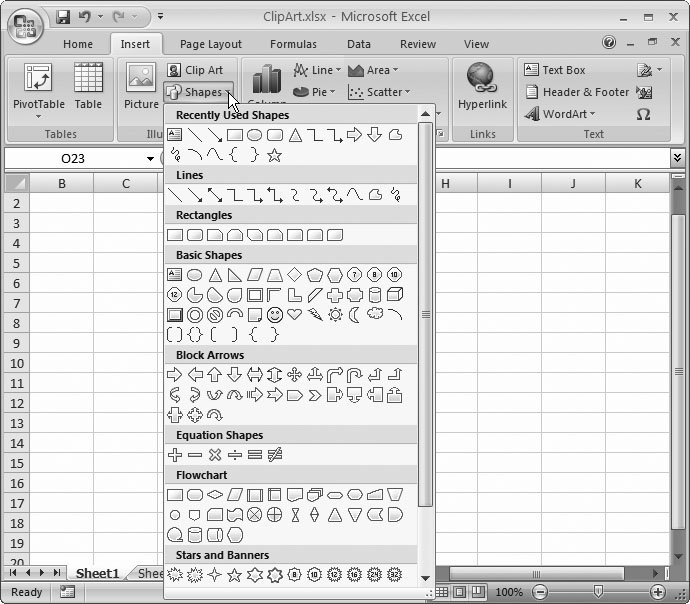Click the Select All corner button

[x=18, y=183]
